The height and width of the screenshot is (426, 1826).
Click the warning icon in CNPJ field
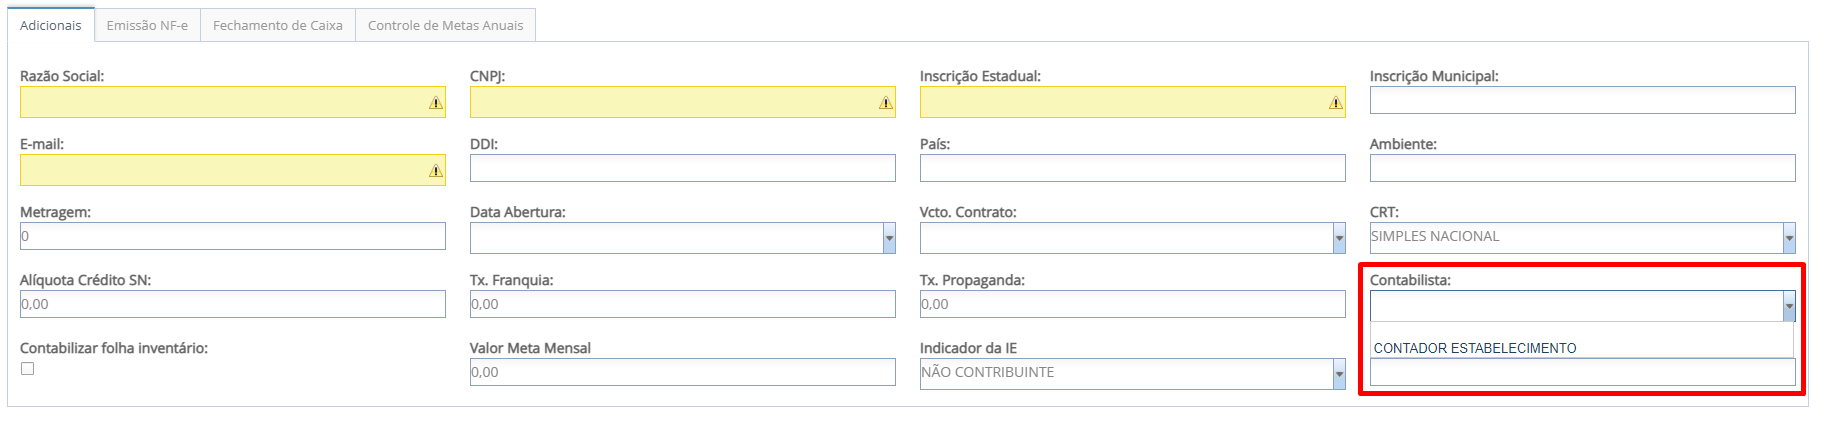885,103
